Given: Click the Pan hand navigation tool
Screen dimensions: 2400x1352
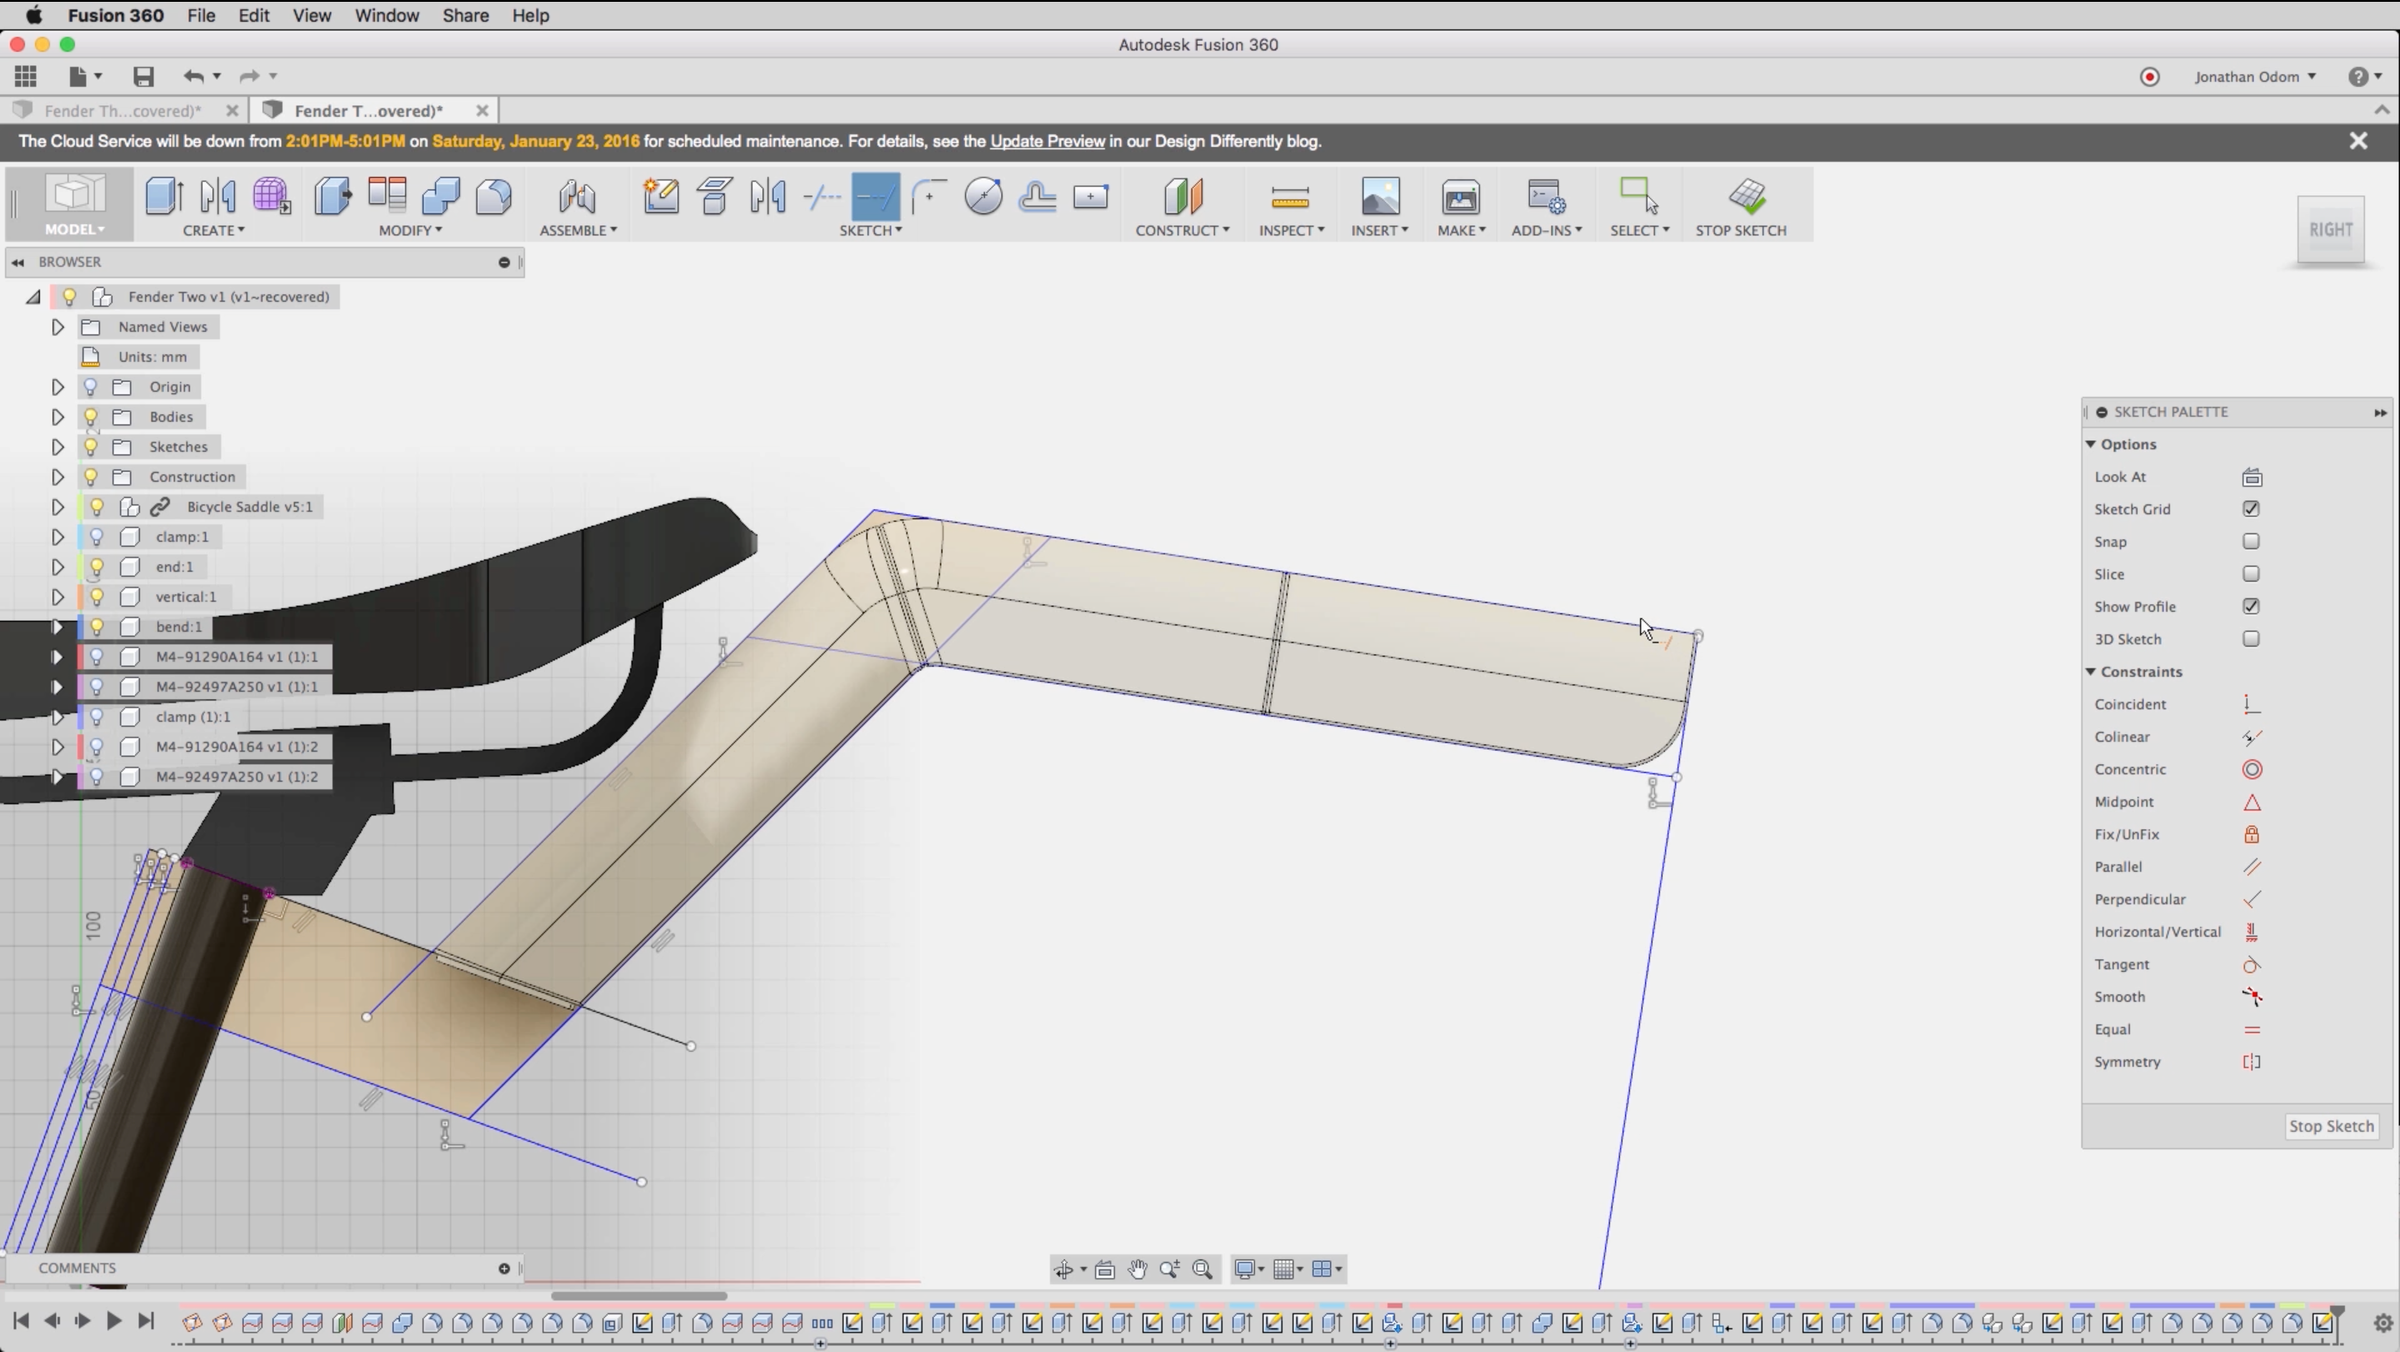Looking at the screenshot, I should pyautogui.click(x=1137, y=1269).
